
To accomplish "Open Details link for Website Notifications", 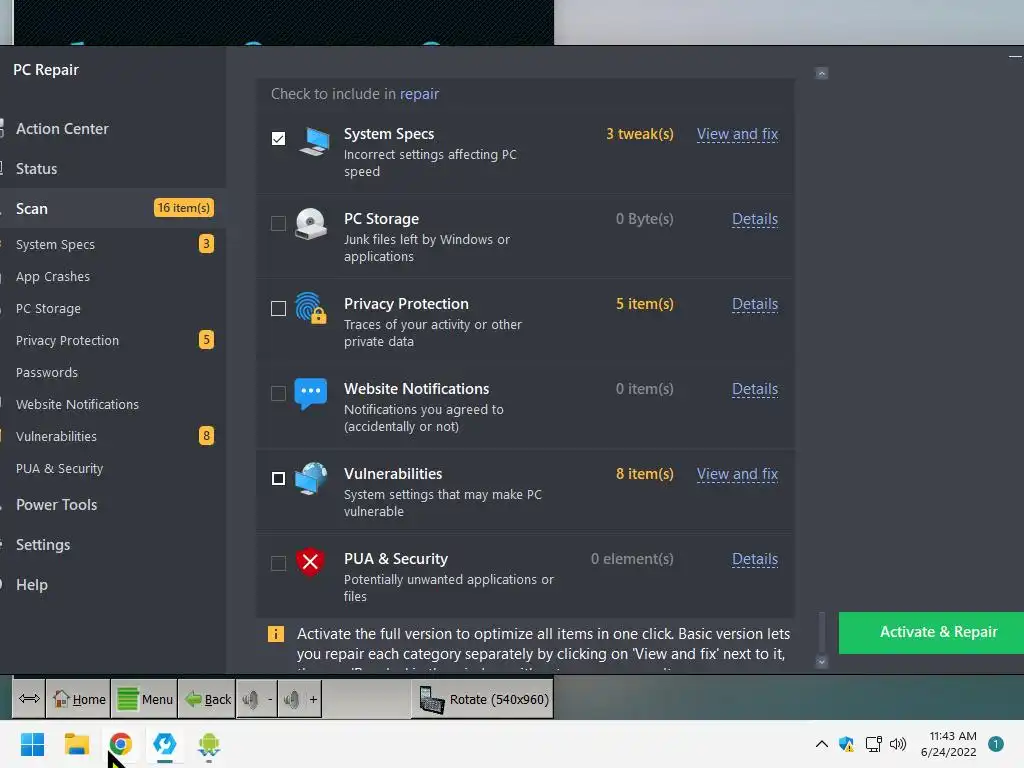I will (x=755, y=389).
